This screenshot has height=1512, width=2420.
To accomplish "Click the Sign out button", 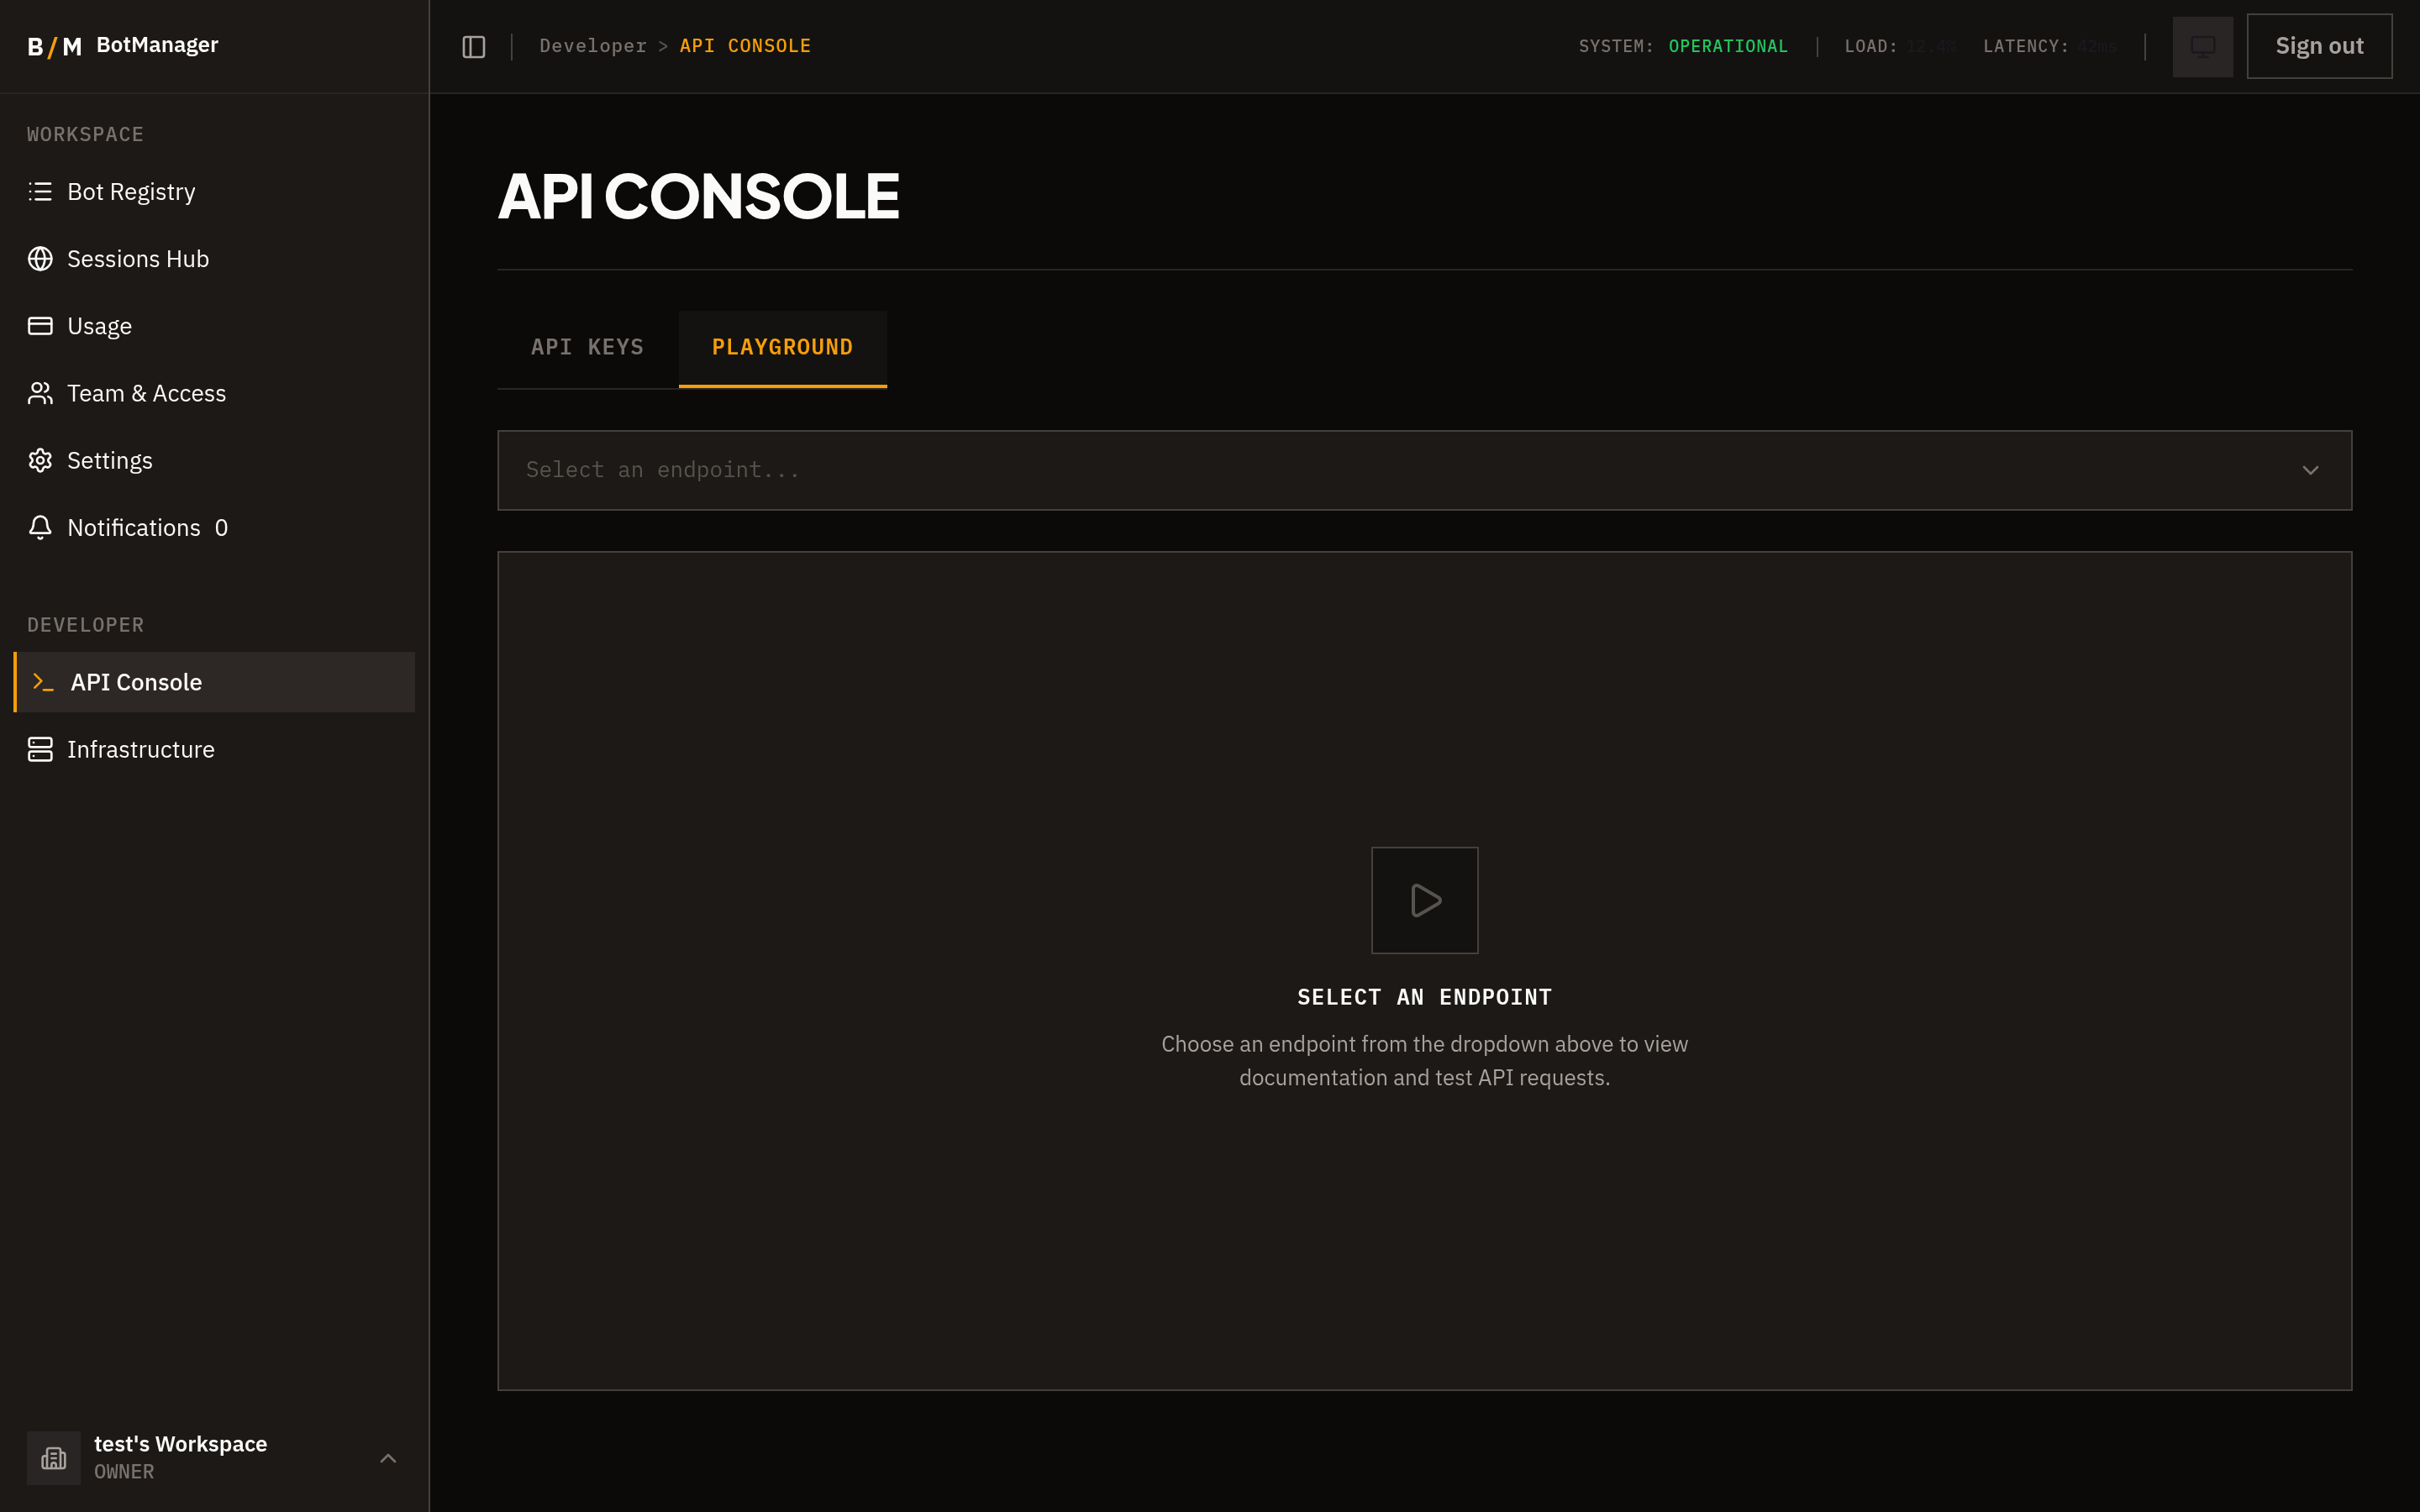I will click(x=2318, y=46).
